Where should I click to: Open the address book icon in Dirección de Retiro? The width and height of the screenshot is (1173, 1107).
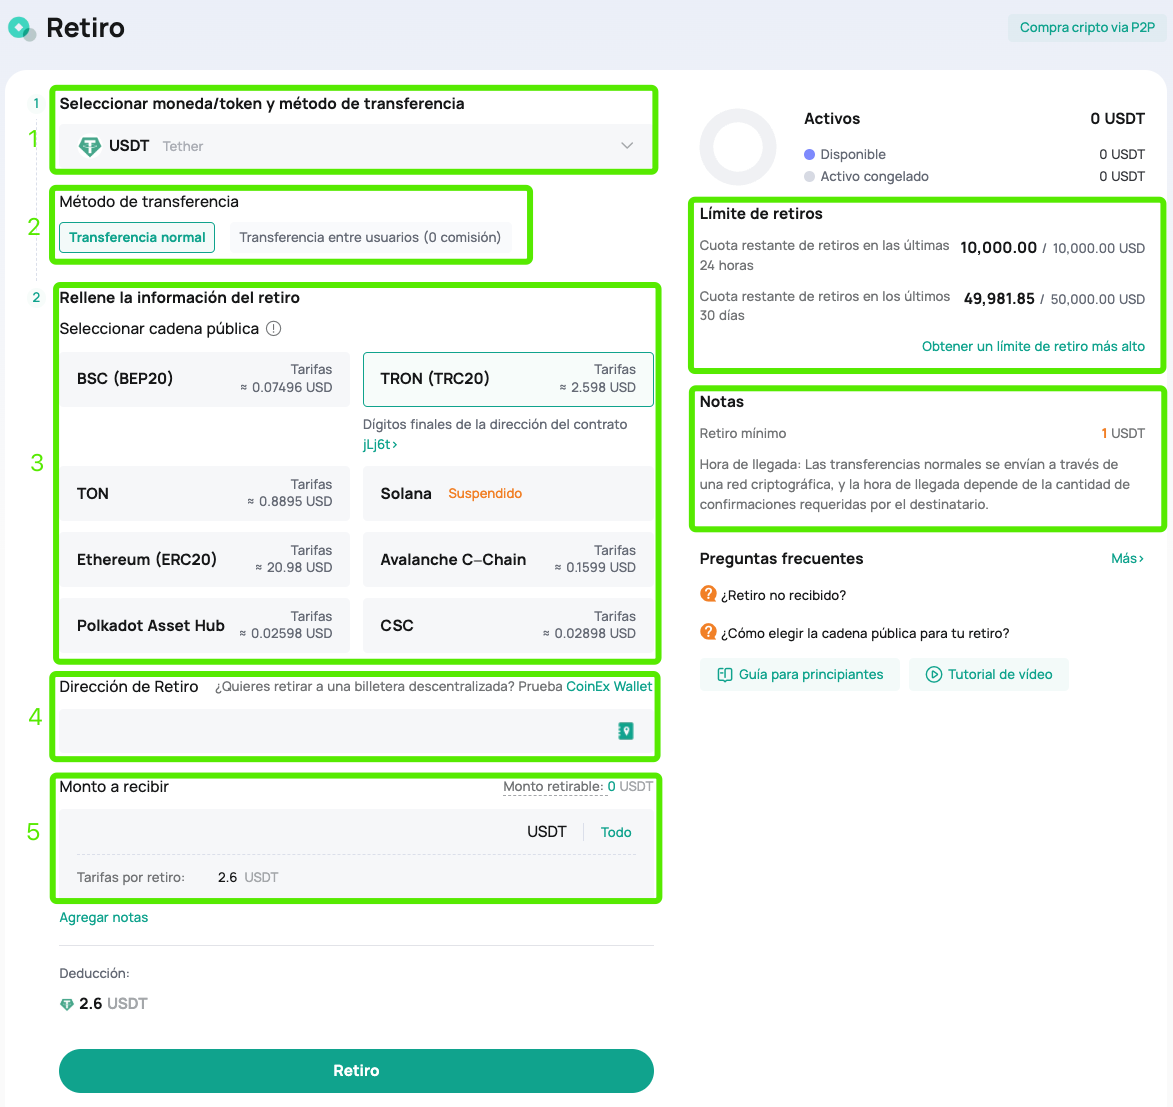tap(626, 731)
